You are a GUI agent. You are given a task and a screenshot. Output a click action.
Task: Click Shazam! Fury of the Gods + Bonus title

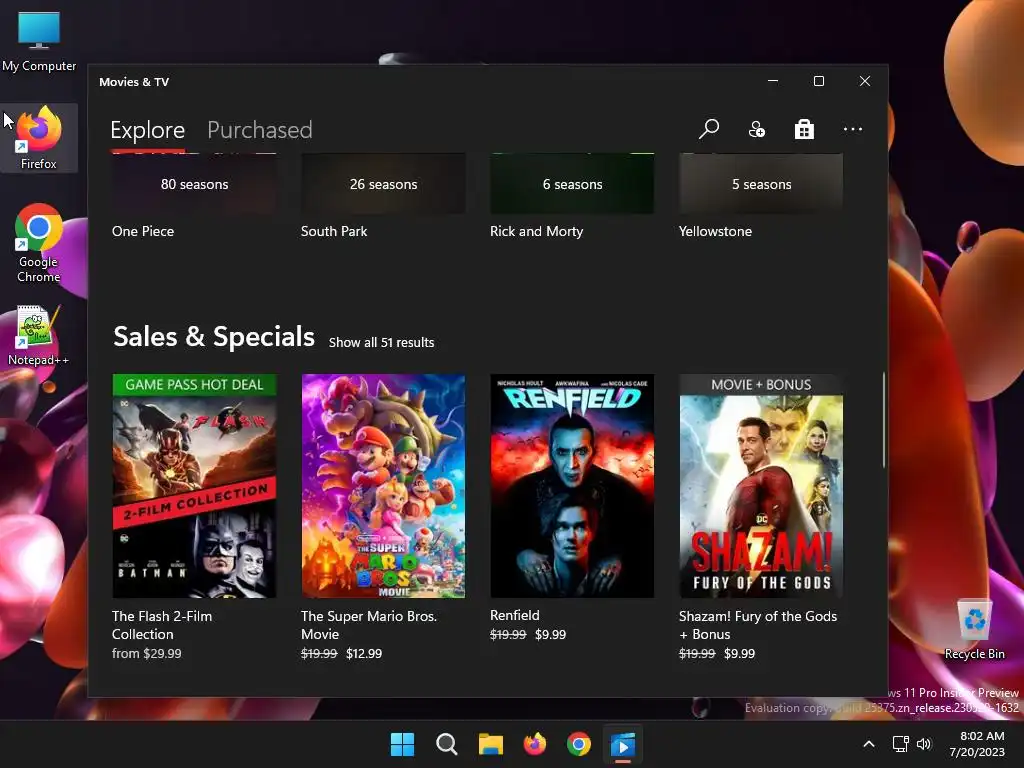758,625
